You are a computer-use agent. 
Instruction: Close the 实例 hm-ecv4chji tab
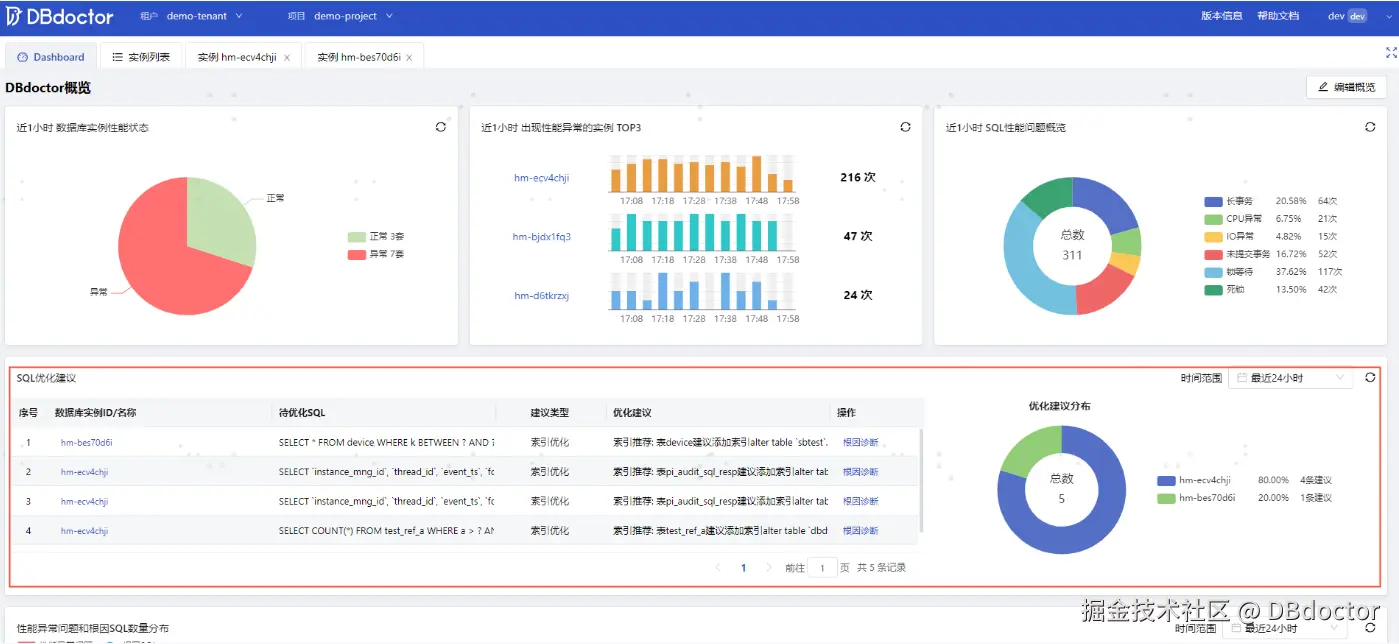(x=287, y=58)
